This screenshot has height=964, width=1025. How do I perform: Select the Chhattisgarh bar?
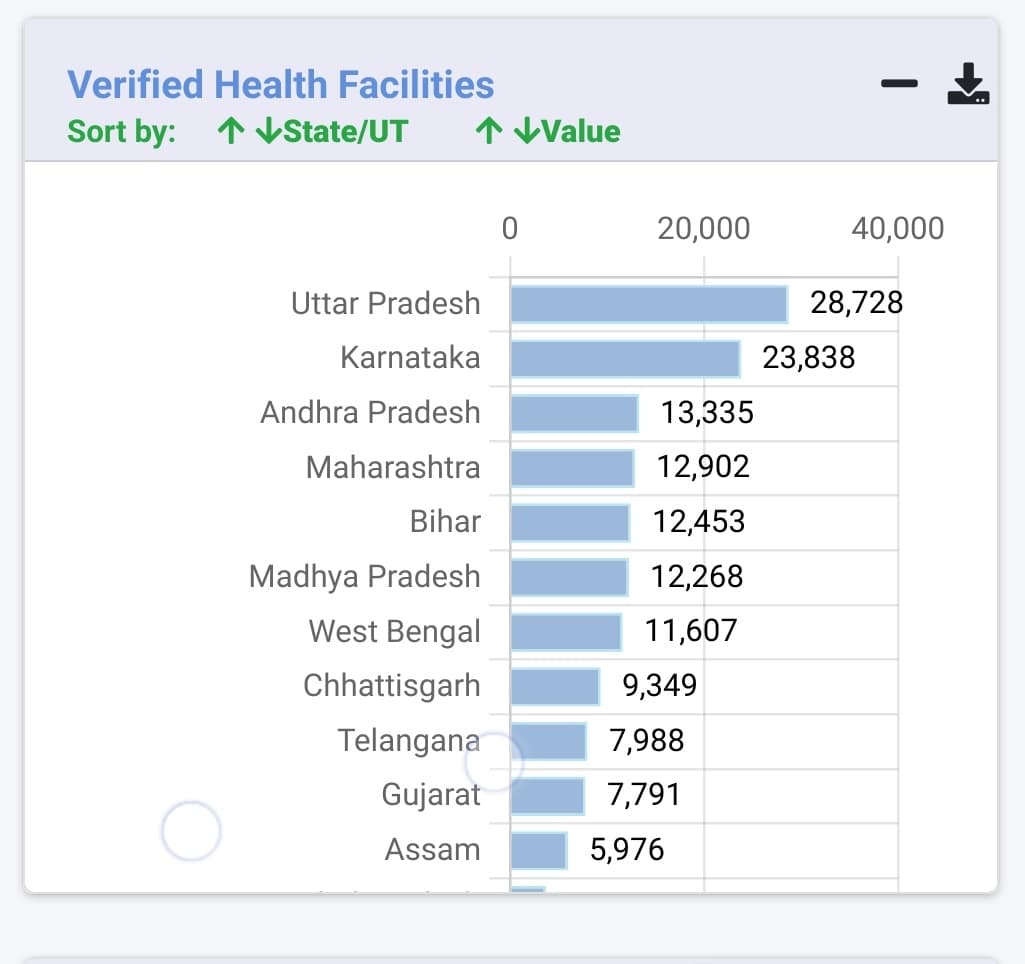click(555, 686)
